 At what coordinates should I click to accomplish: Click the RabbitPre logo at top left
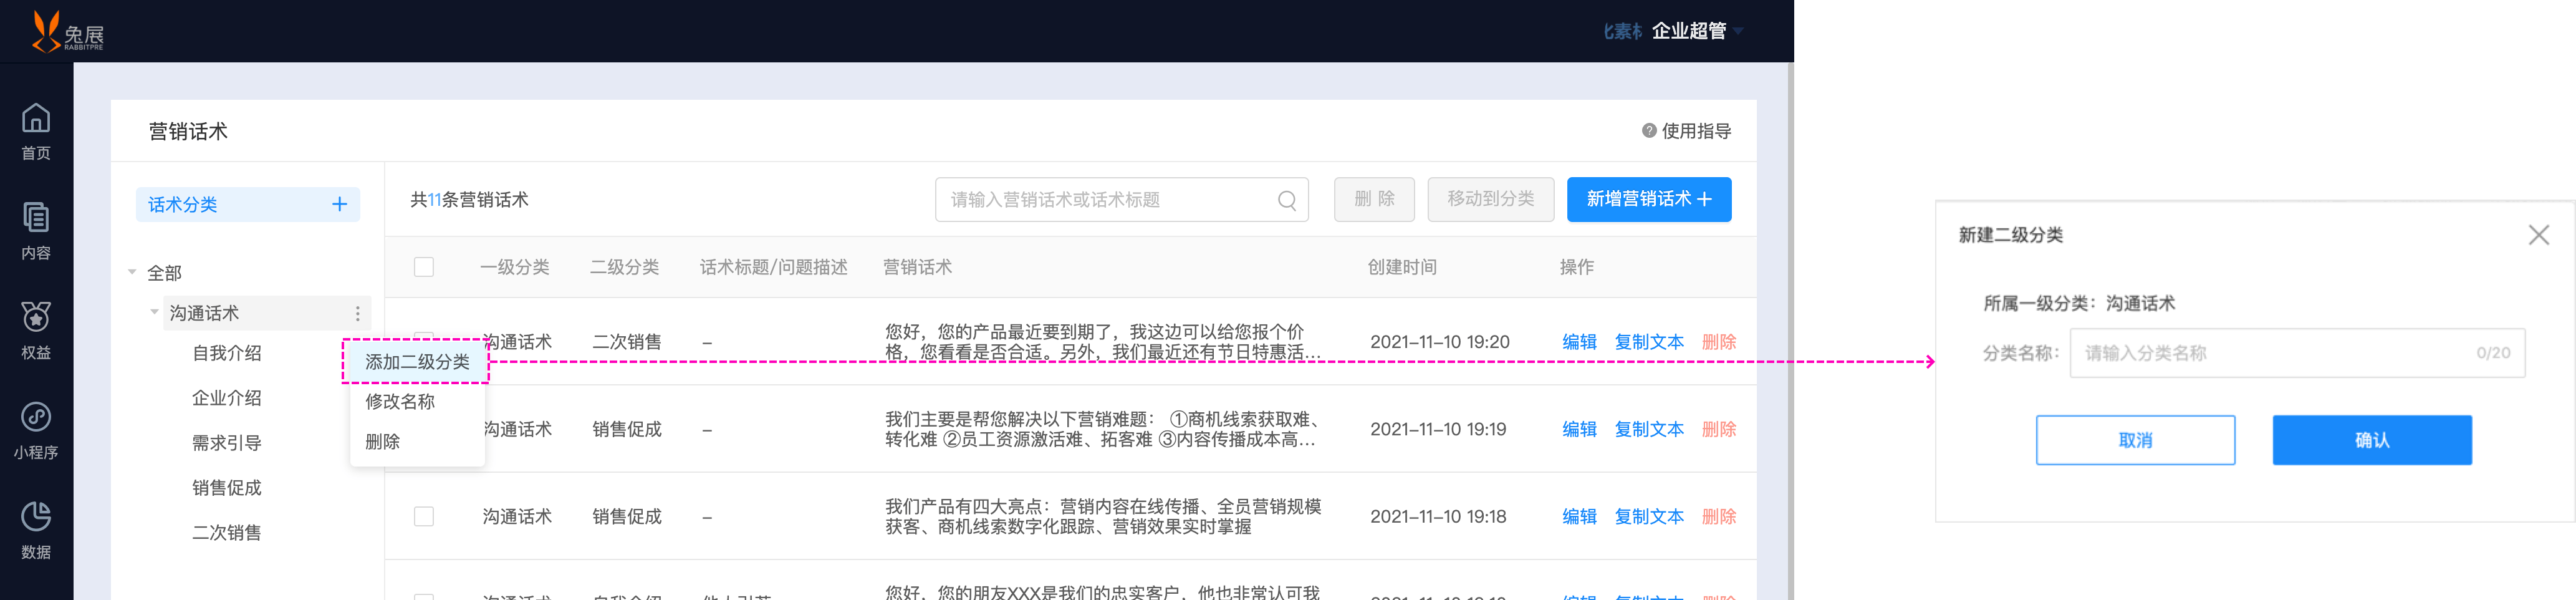click(x=67, y=31)
